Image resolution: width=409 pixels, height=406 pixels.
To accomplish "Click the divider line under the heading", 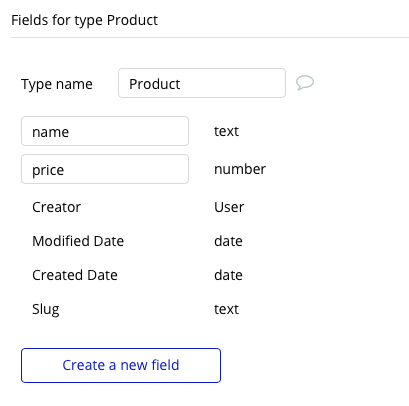I will [x=210, y=37].
